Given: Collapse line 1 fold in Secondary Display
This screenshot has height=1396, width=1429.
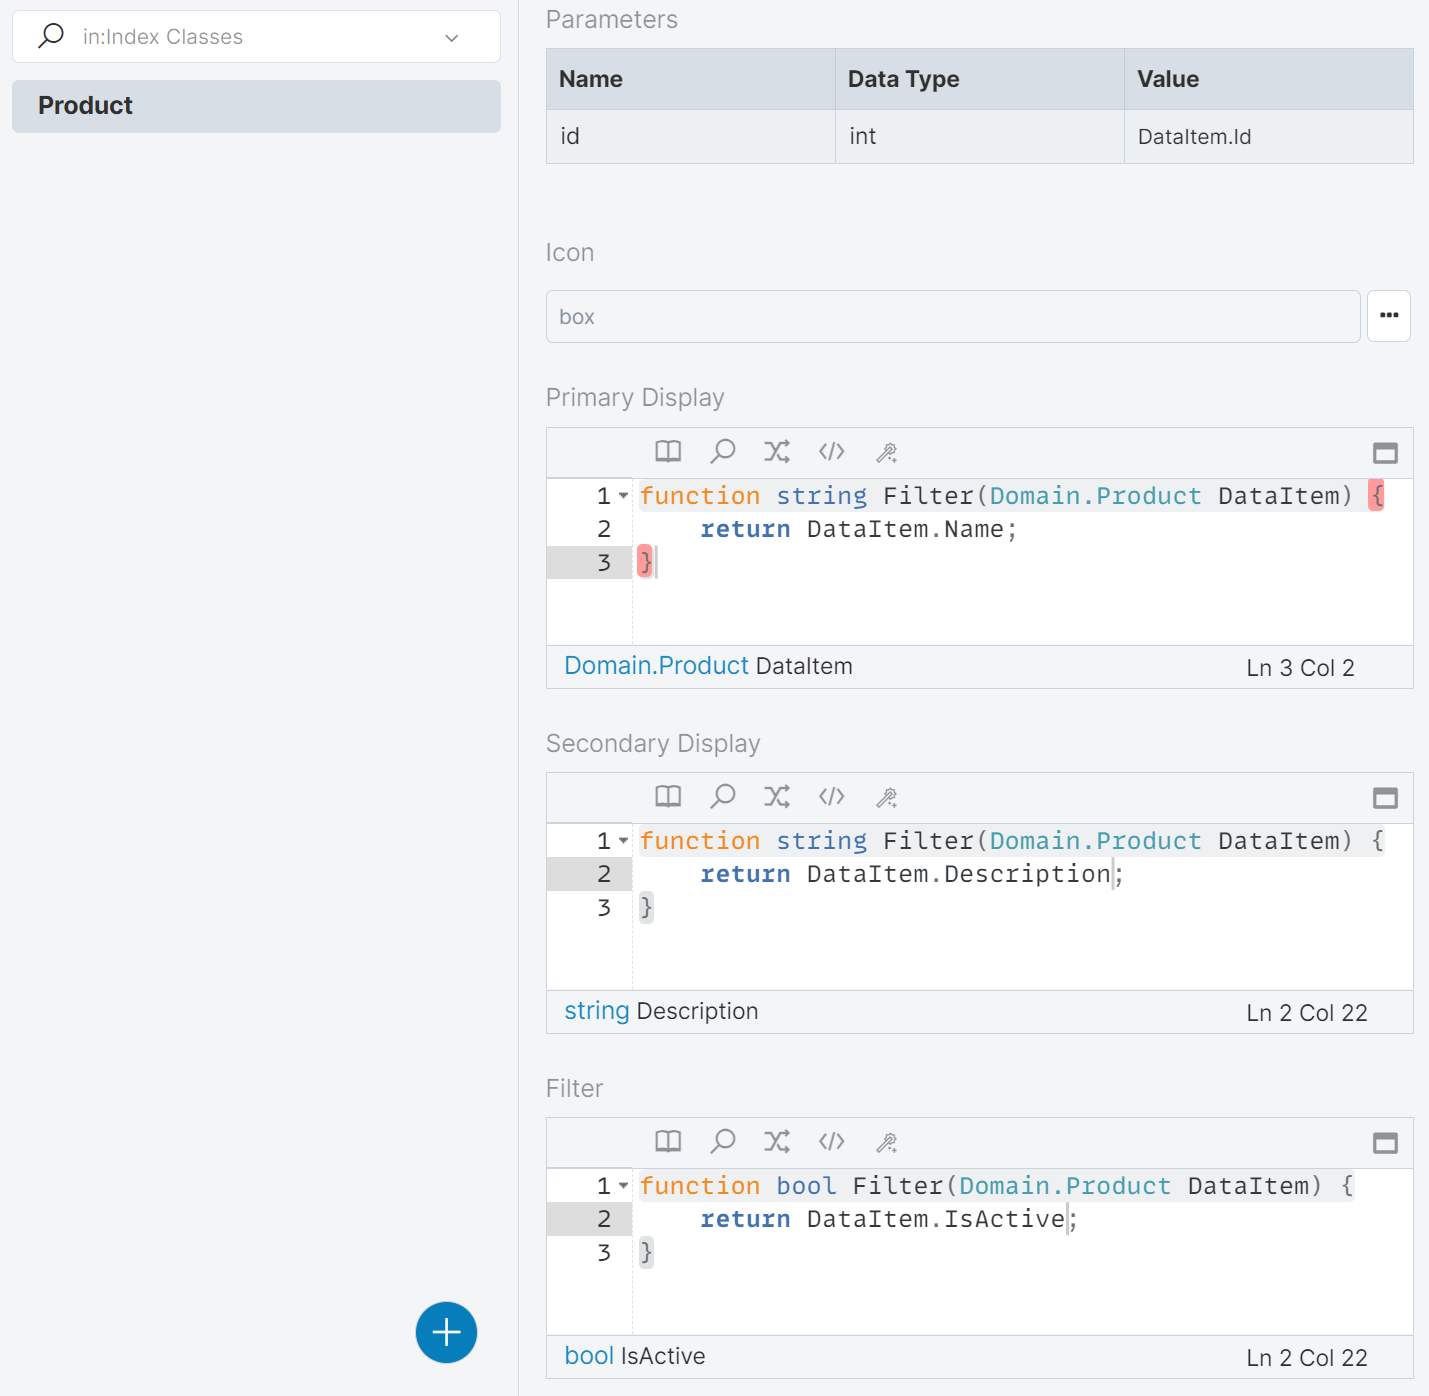Looking at the screenshot, I should [x=624, y=841].
